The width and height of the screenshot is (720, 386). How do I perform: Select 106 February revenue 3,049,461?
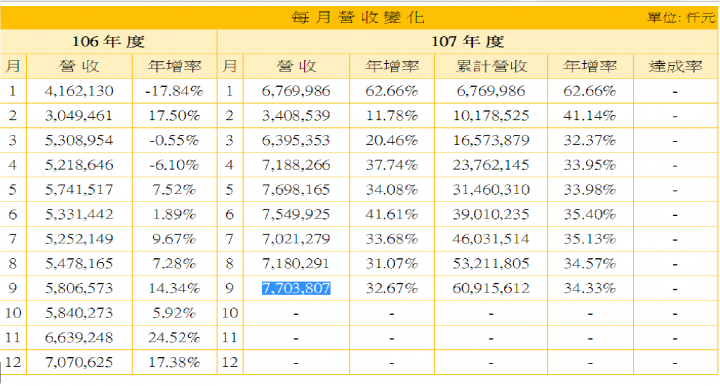79,116
